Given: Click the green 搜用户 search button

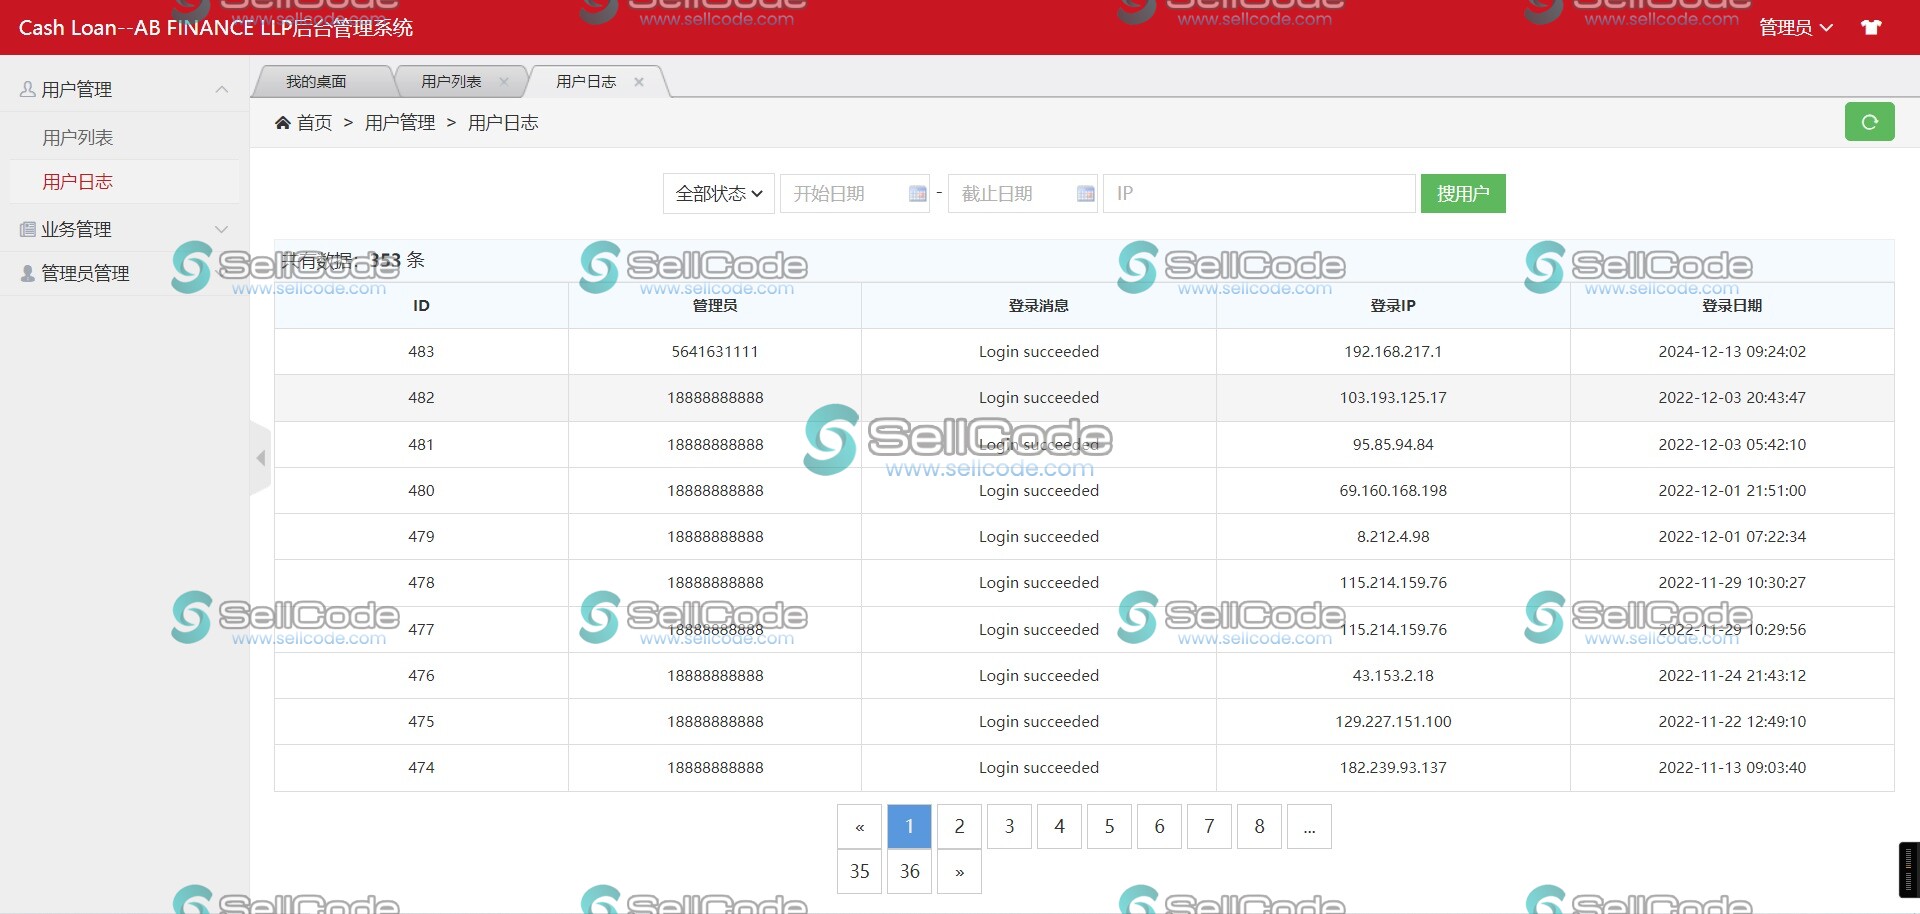Looking at the screenshot, I should [1462, 194].
